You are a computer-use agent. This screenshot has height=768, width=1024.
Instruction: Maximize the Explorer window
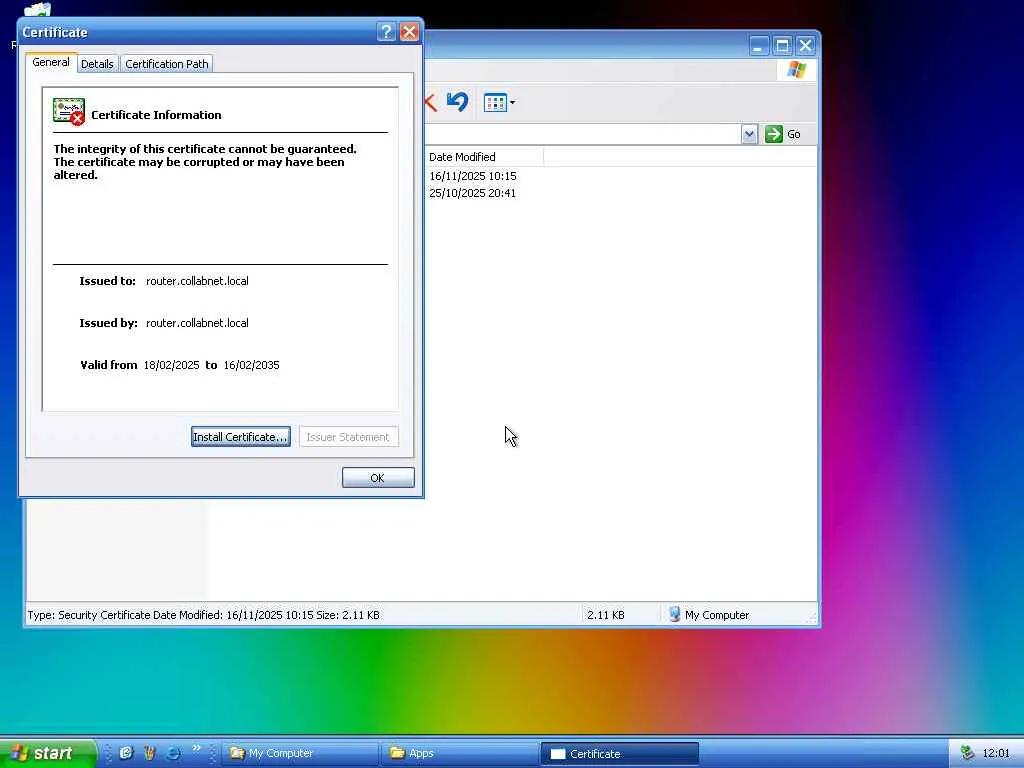click(x=782, y=46)
